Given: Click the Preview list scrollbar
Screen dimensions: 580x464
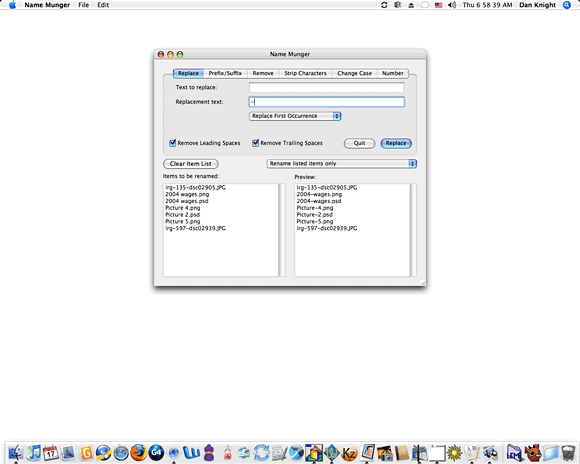Looking at the screenshot, I should click(x=413, y=230).
